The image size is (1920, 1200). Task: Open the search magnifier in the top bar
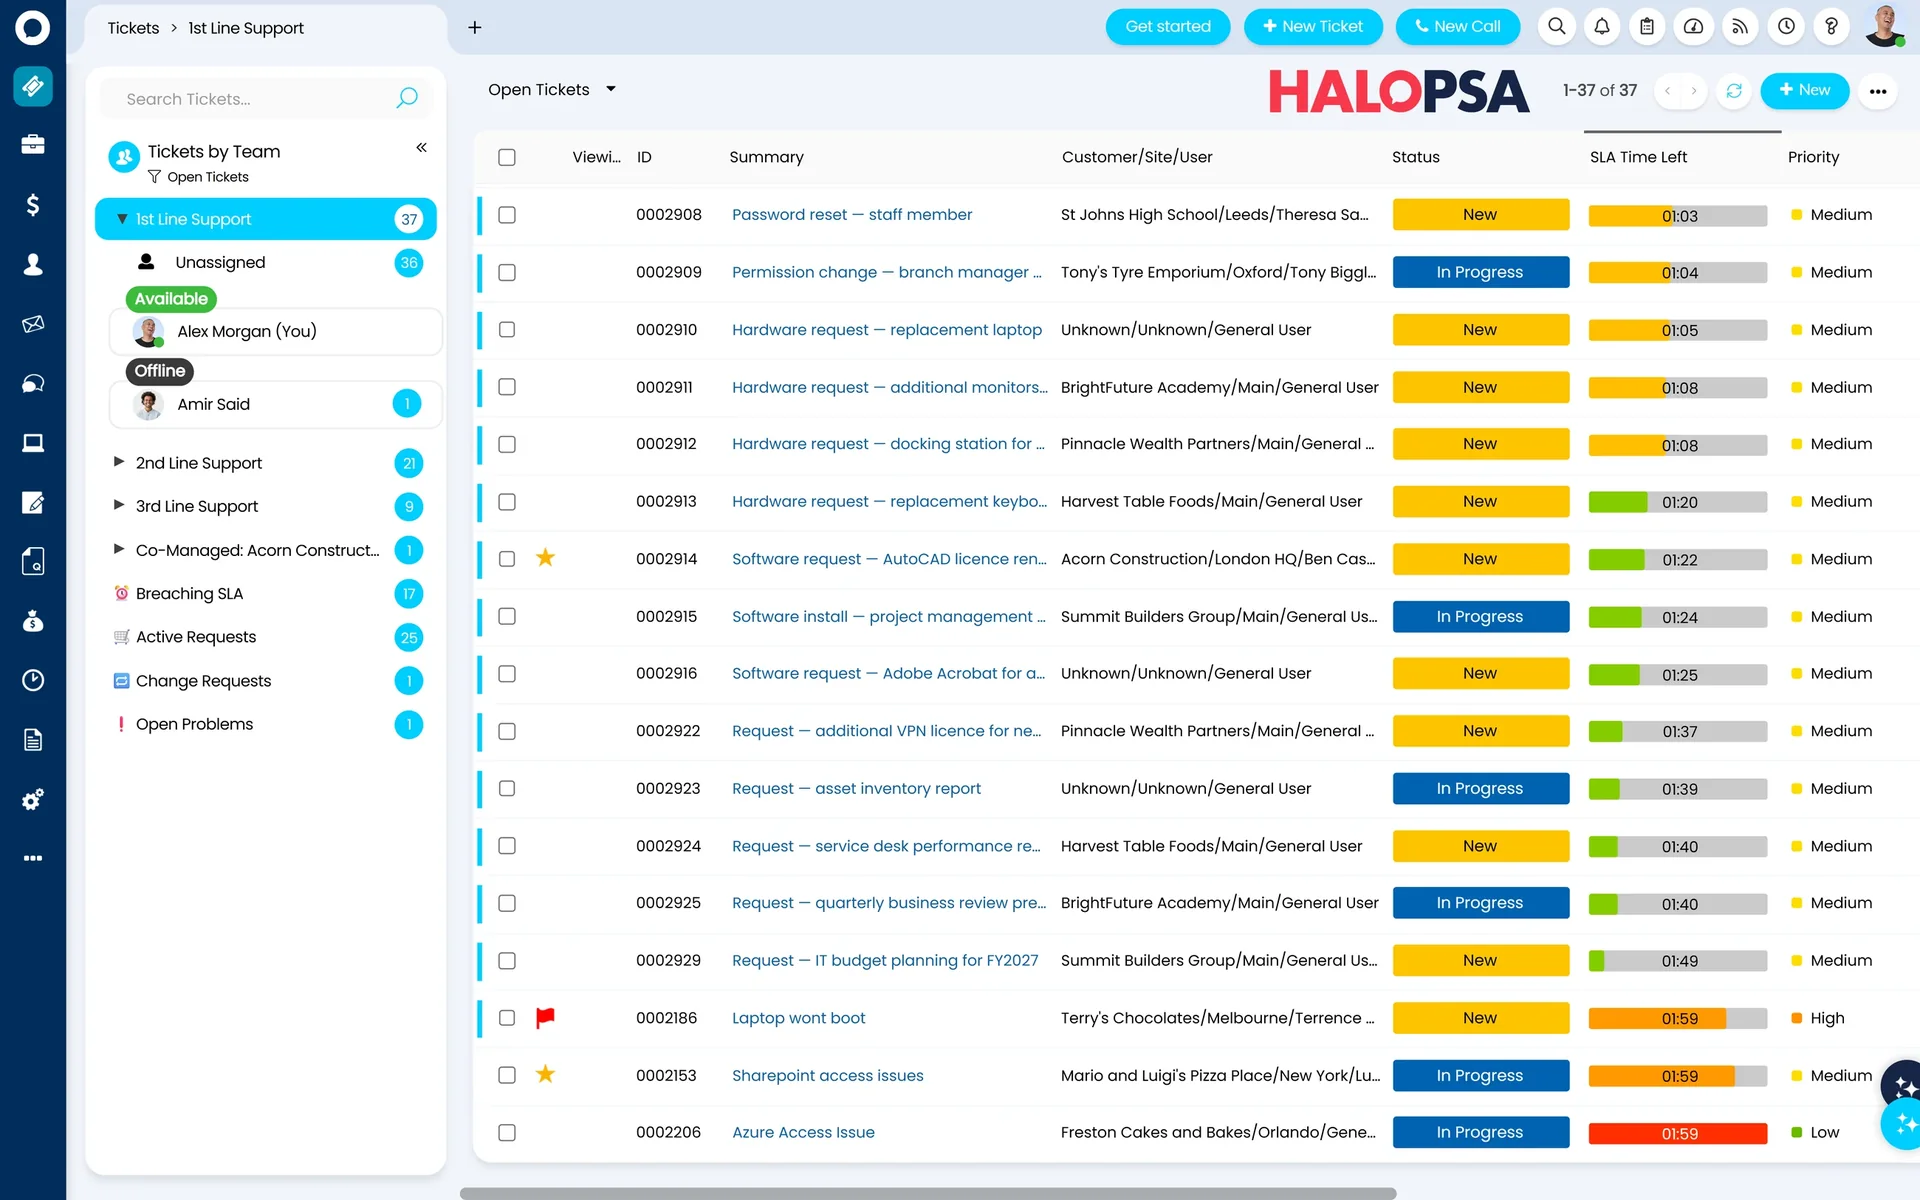pyautogui.click(x=1557, y=27)
